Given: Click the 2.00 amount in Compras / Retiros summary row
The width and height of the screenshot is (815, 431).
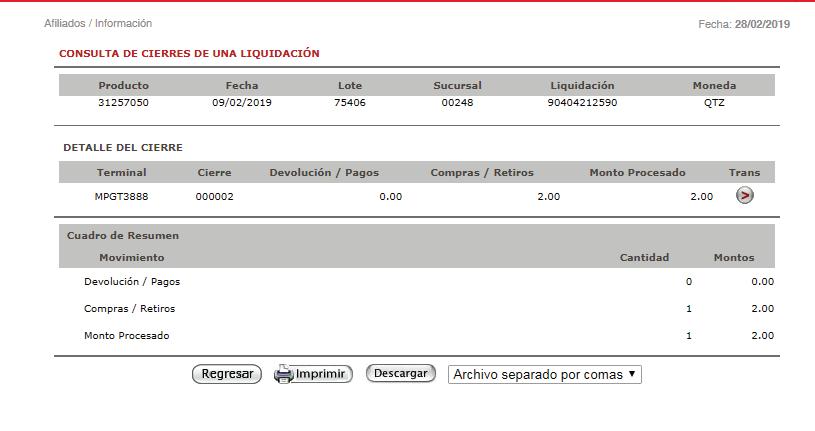Looking at the screenshot, I should pos(763,308).
